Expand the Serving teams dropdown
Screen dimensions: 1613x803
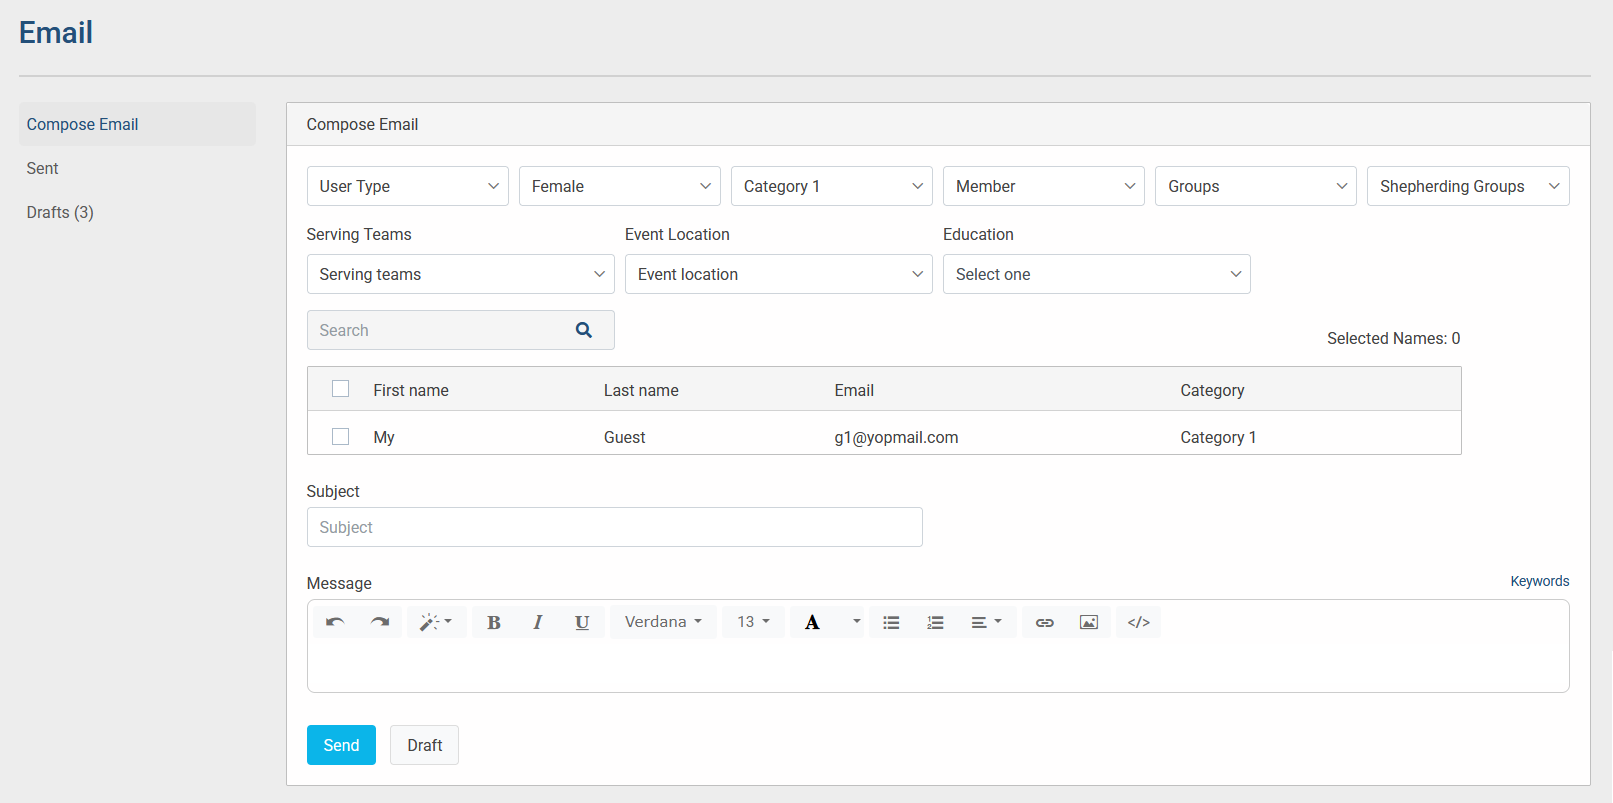460,274
